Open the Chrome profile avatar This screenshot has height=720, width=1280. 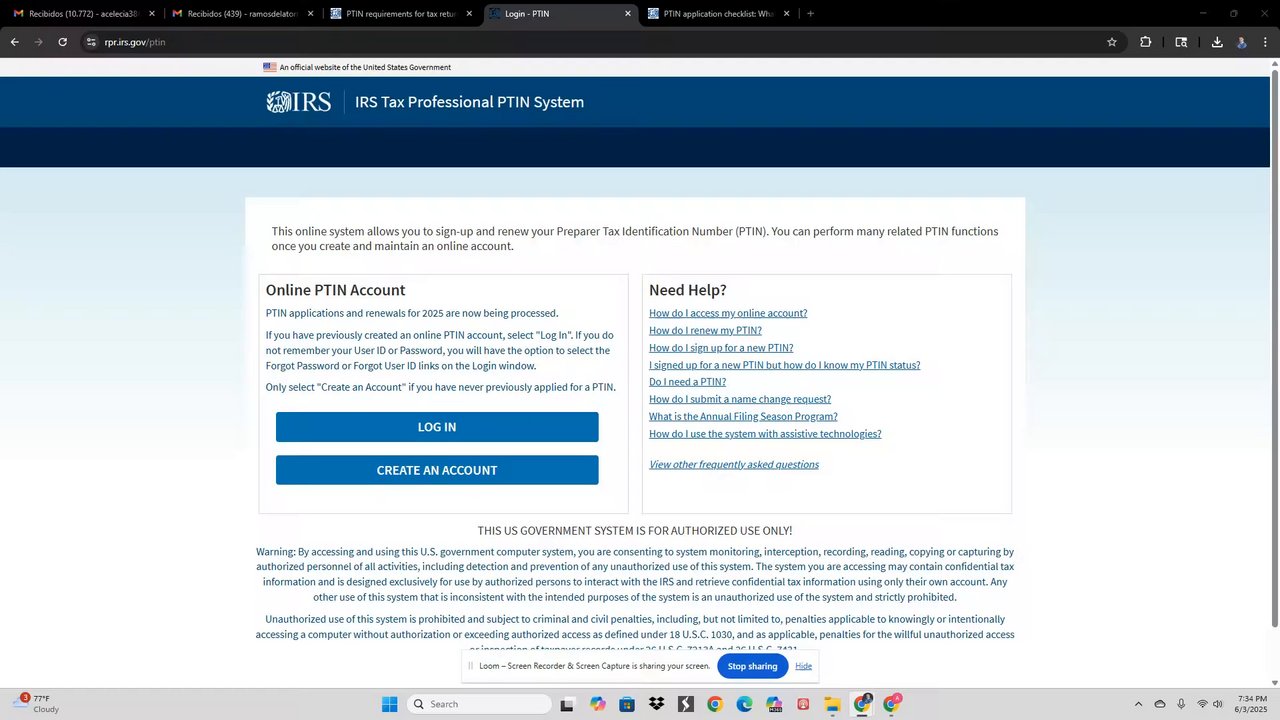click(x=1241, y=42)
